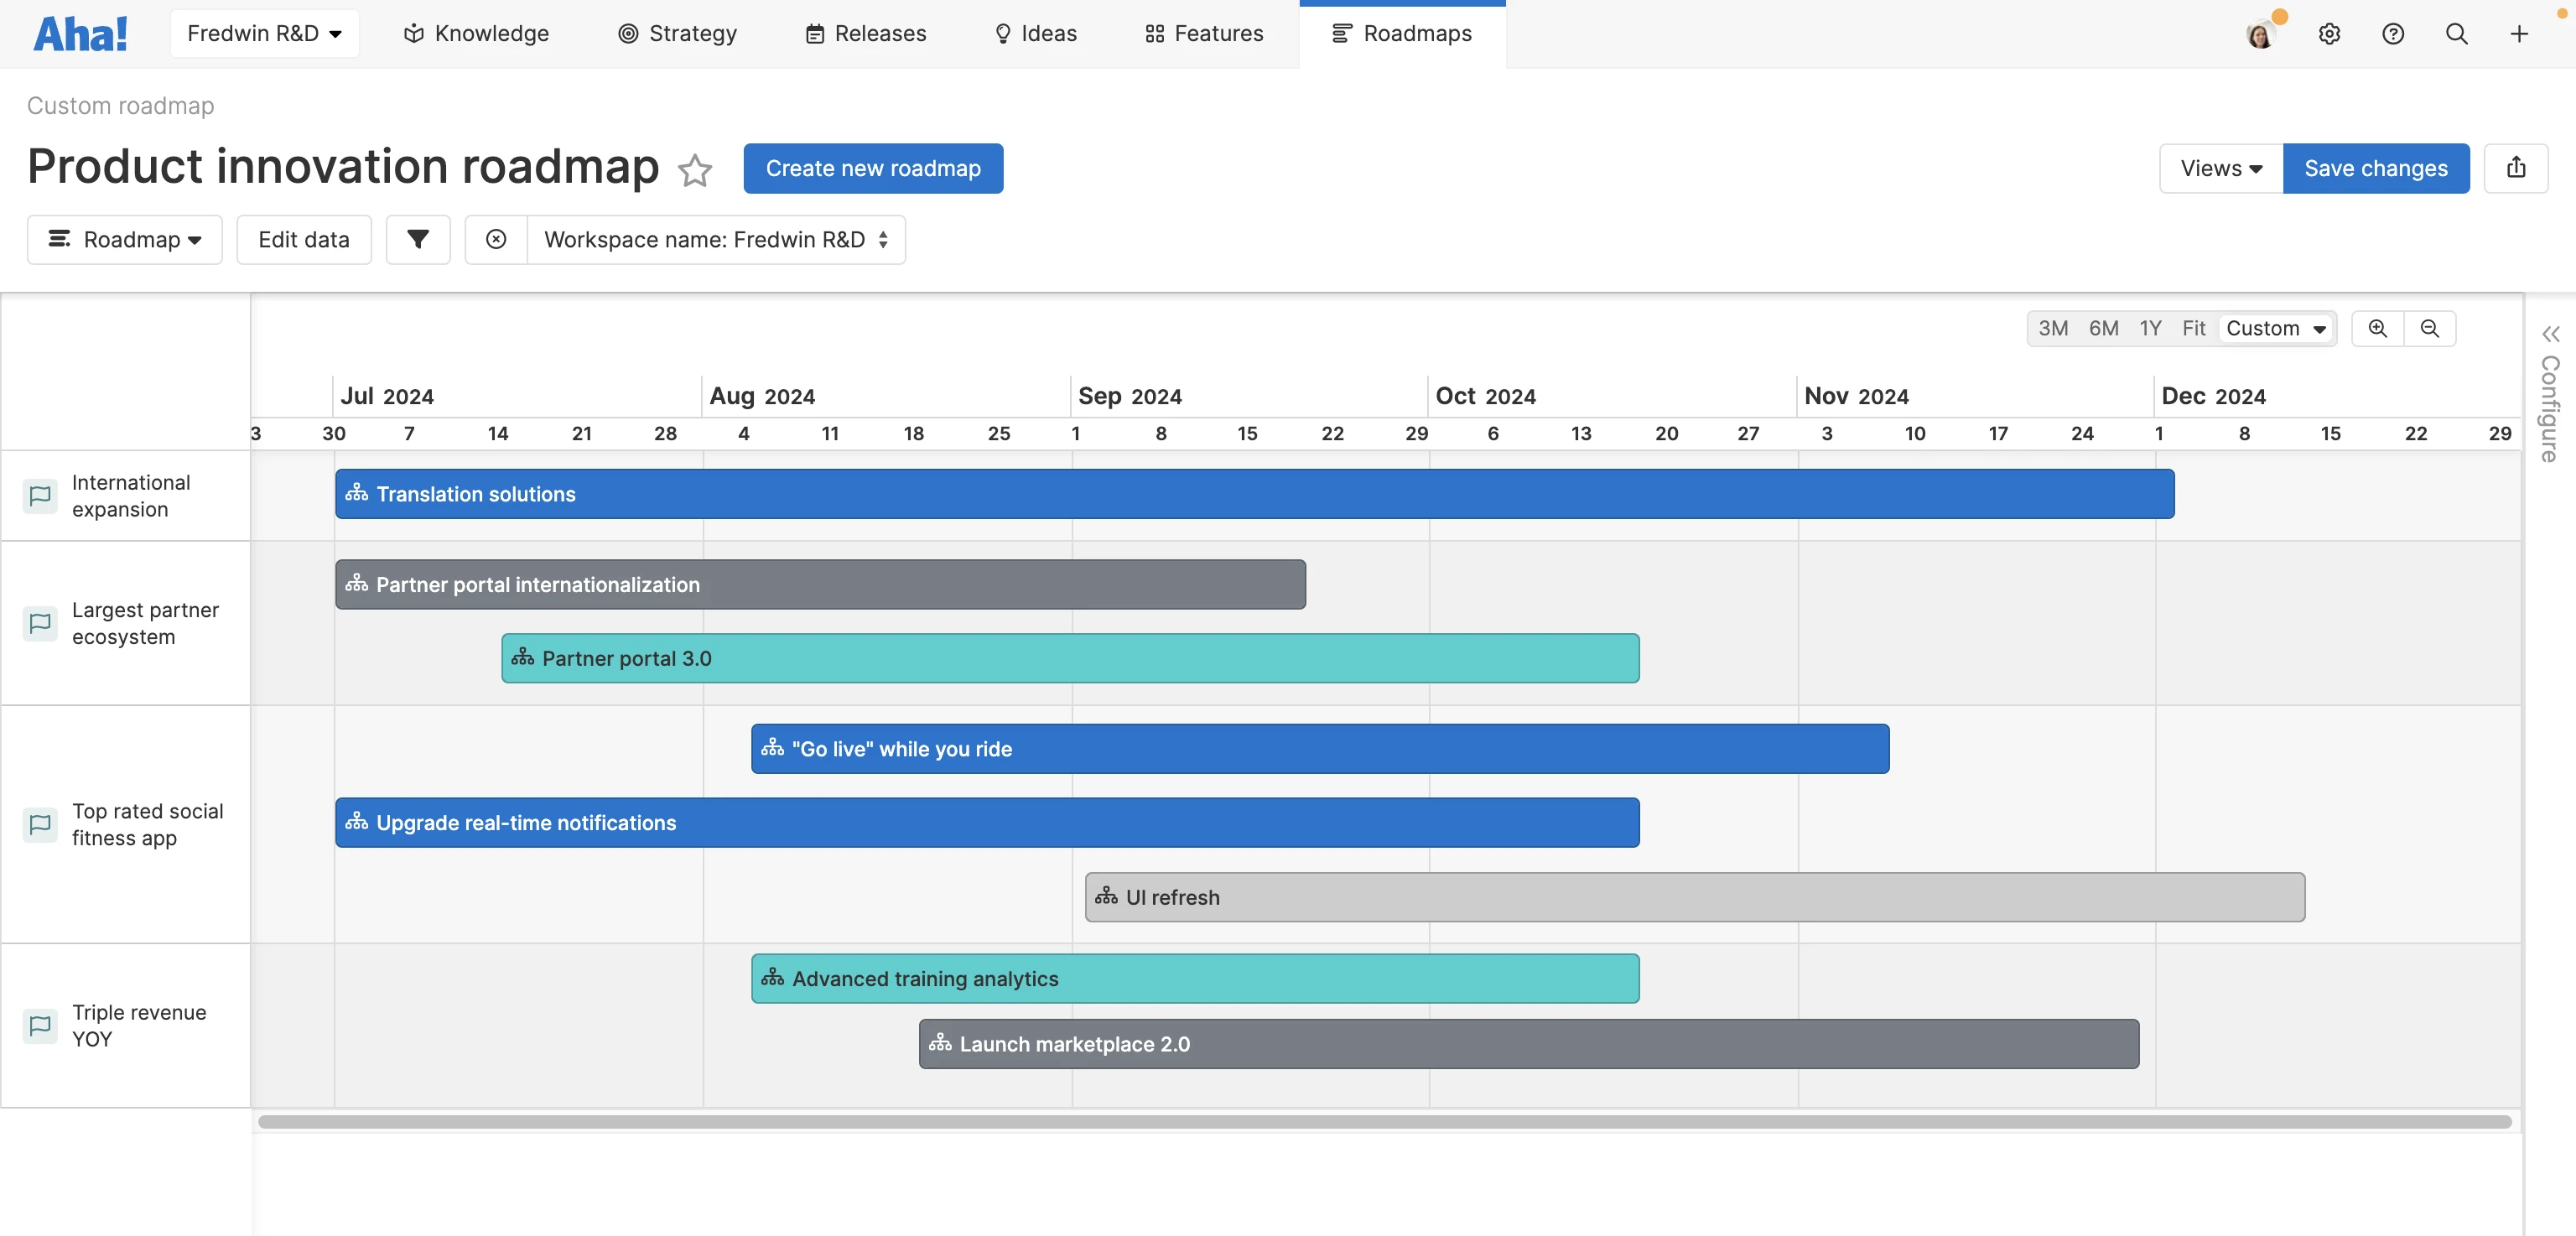Click the International expansion goal flag icon

point(40,495)
